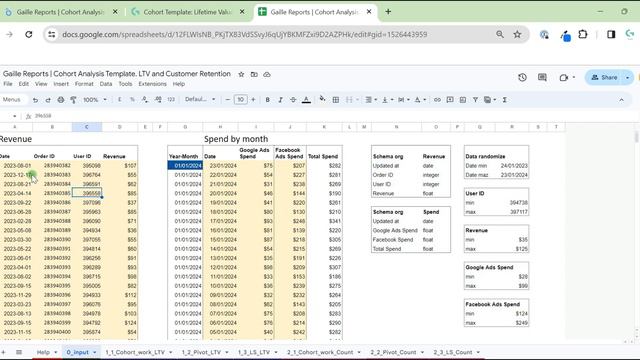Image resolution: width=640 pixels, height=360 pixels.
Task: Open the filter views dropdown
Action: pyautogui.click(x=489, y=100)
